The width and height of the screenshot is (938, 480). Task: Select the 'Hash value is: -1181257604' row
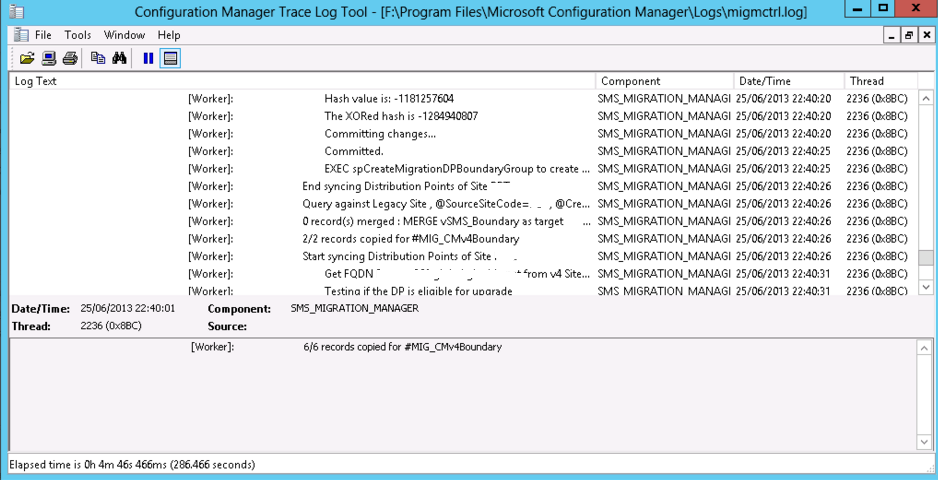click(464, 98)
